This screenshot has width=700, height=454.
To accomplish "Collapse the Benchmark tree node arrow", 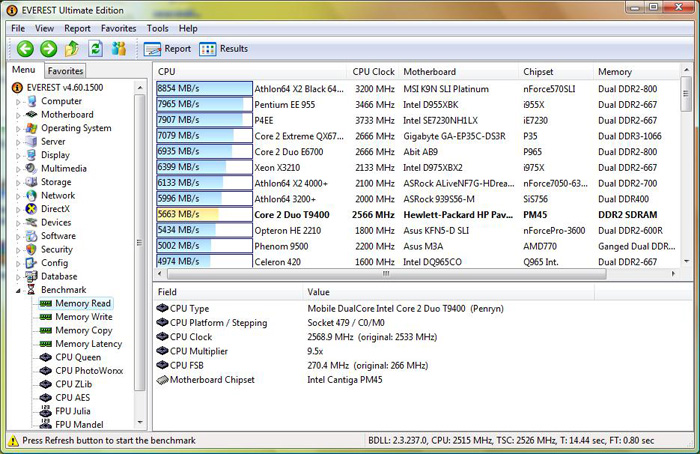I will [18, 291].
